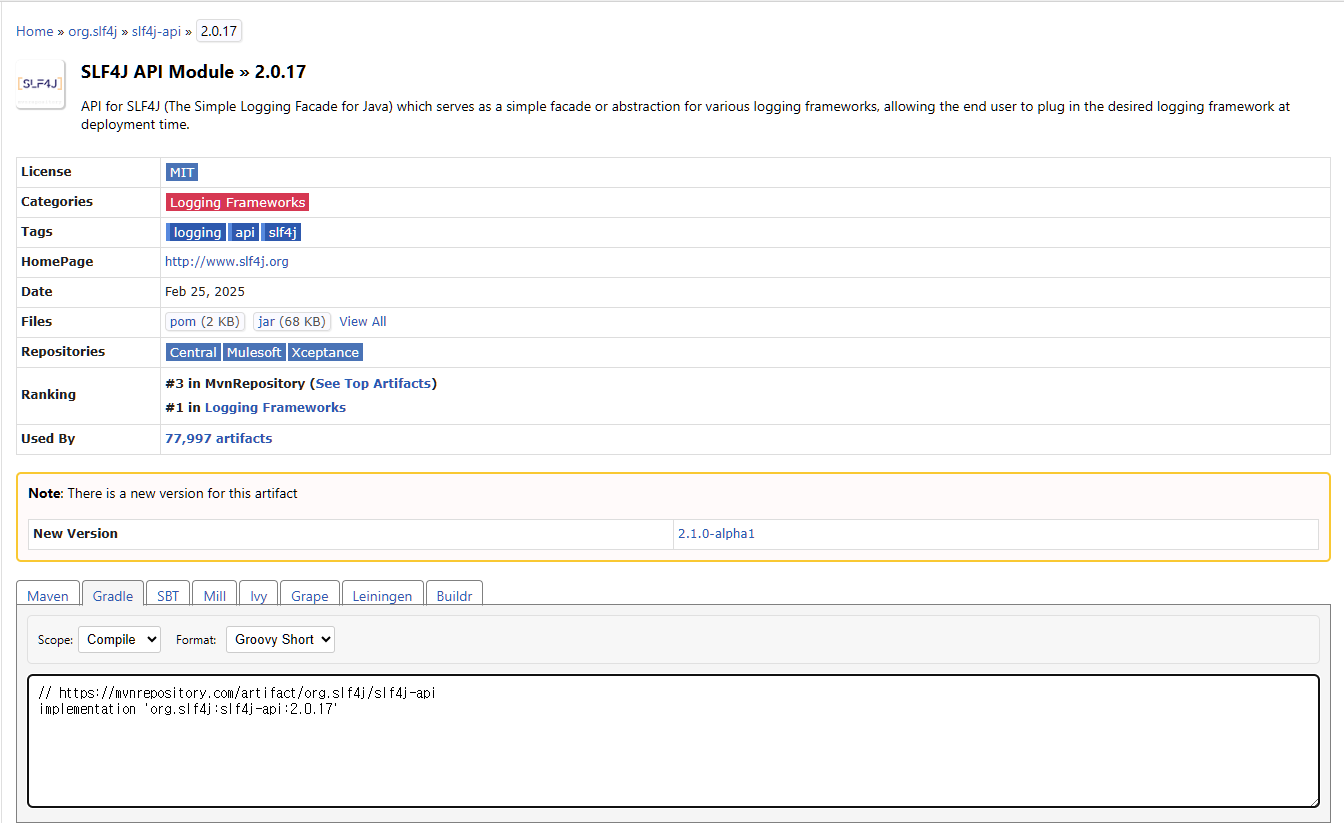Viewport: 1344px width, 823px height.
Task: Click the textarea resize grip corner
Action: pyautogui.click(x=1313, y=801)
